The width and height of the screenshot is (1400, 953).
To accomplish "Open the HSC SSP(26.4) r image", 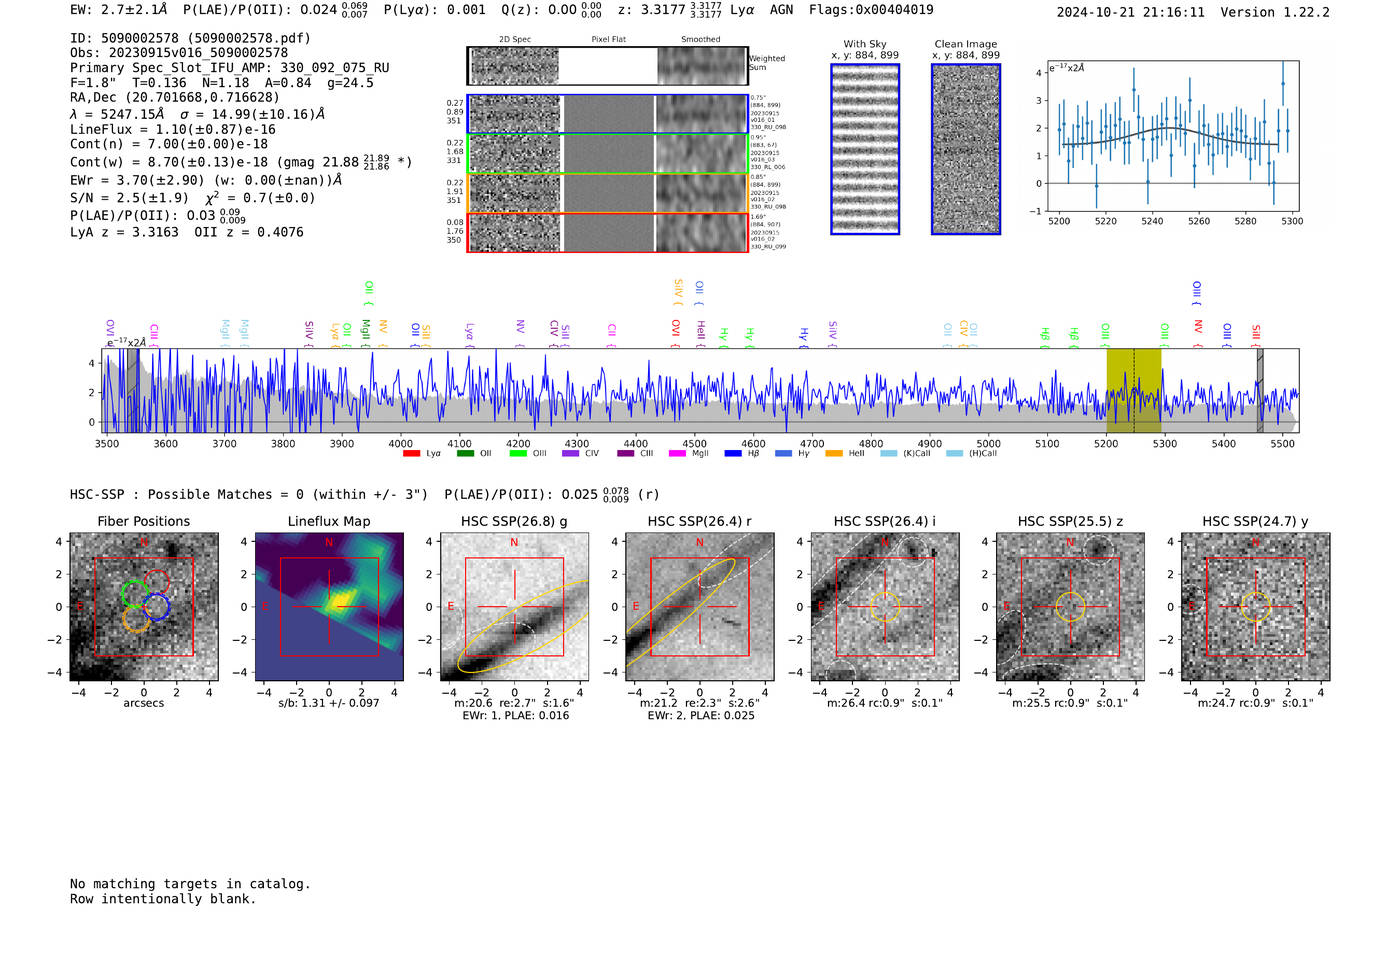I will (700, 607).
